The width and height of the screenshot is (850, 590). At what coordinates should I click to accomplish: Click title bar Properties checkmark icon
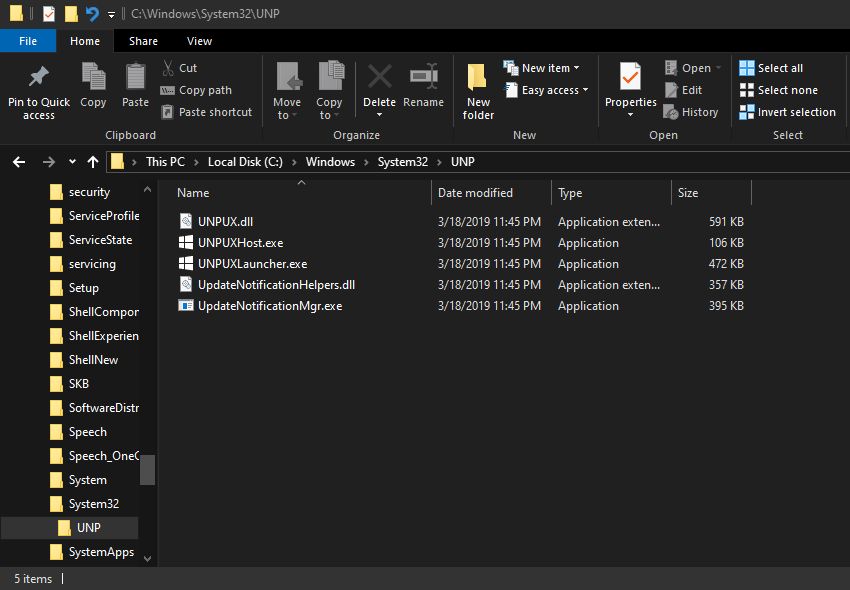[49, 14]
